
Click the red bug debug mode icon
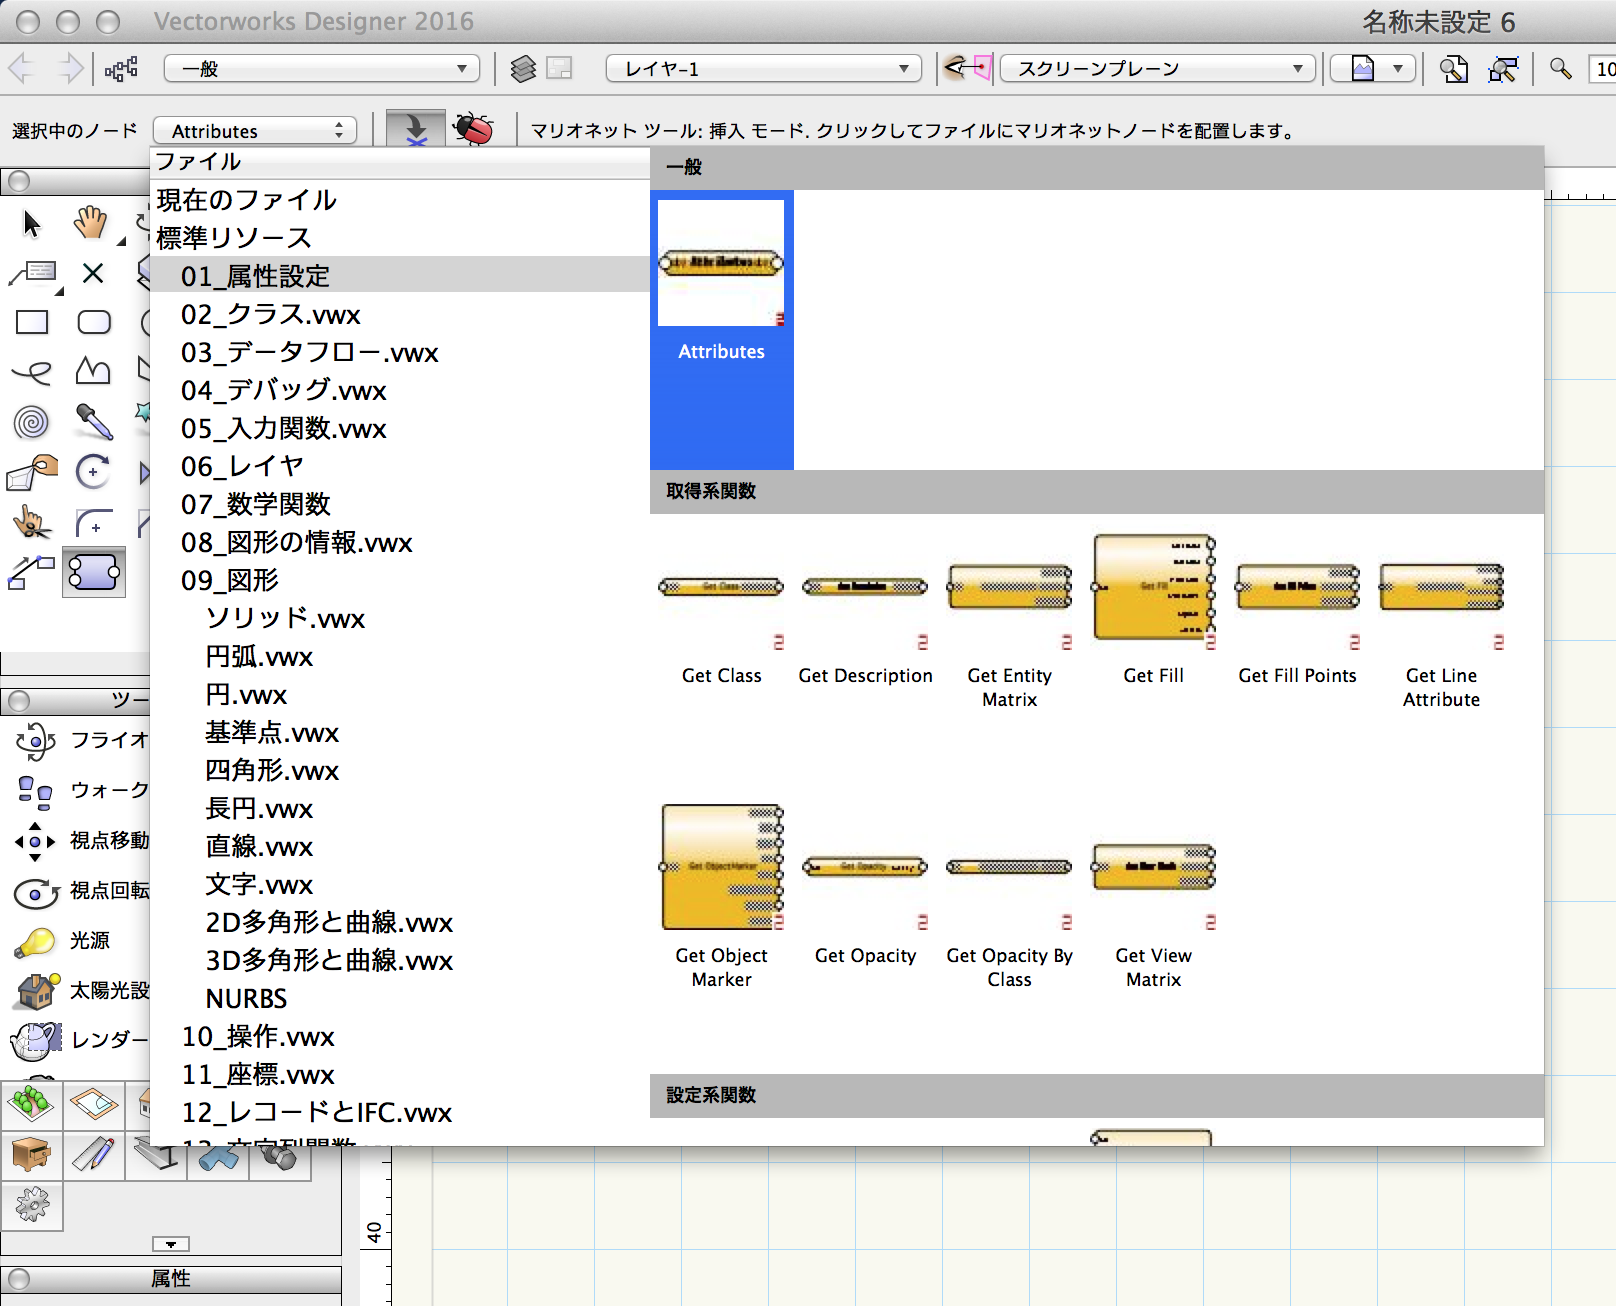(x=474, y=128)
